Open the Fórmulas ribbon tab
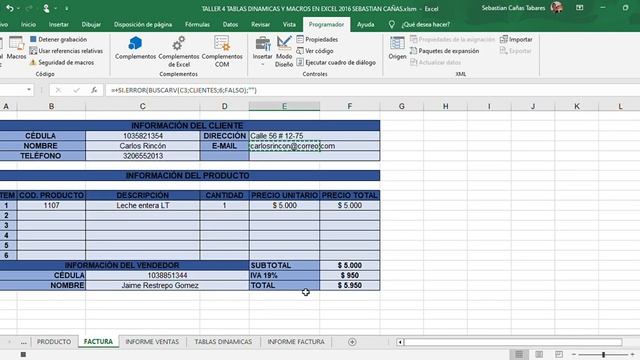 (198, 24)
